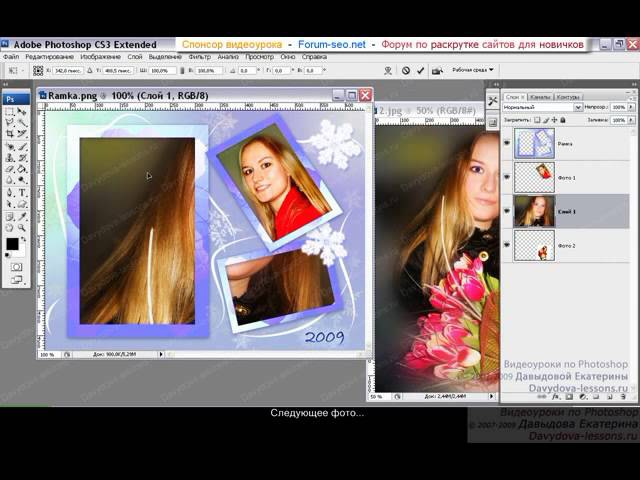Open Ramka.png status bar info arrow
Image resolution: width=640 pixels, height=480 pixels.
click(161, 354)
